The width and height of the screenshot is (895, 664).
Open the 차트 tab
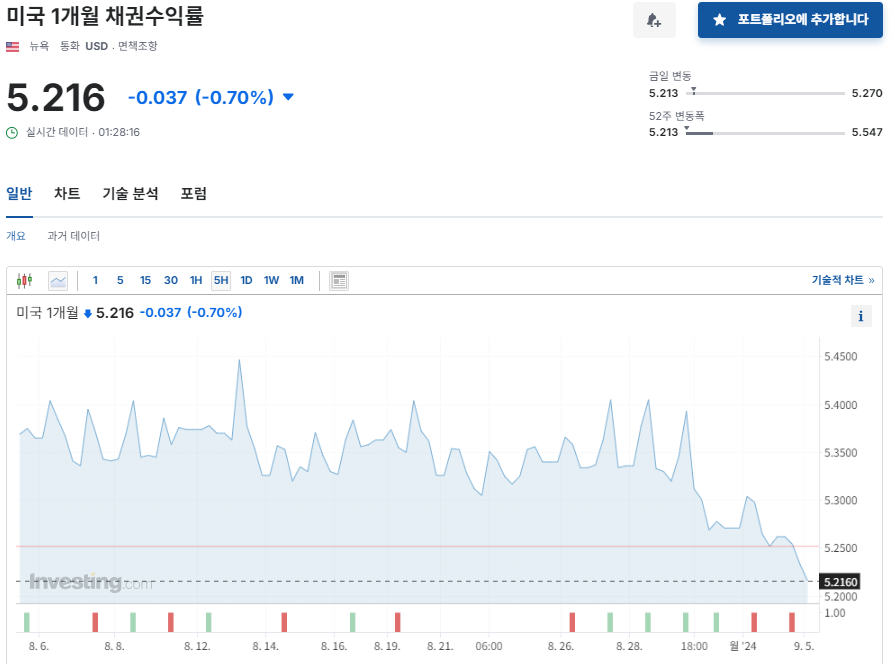[67, 194]
